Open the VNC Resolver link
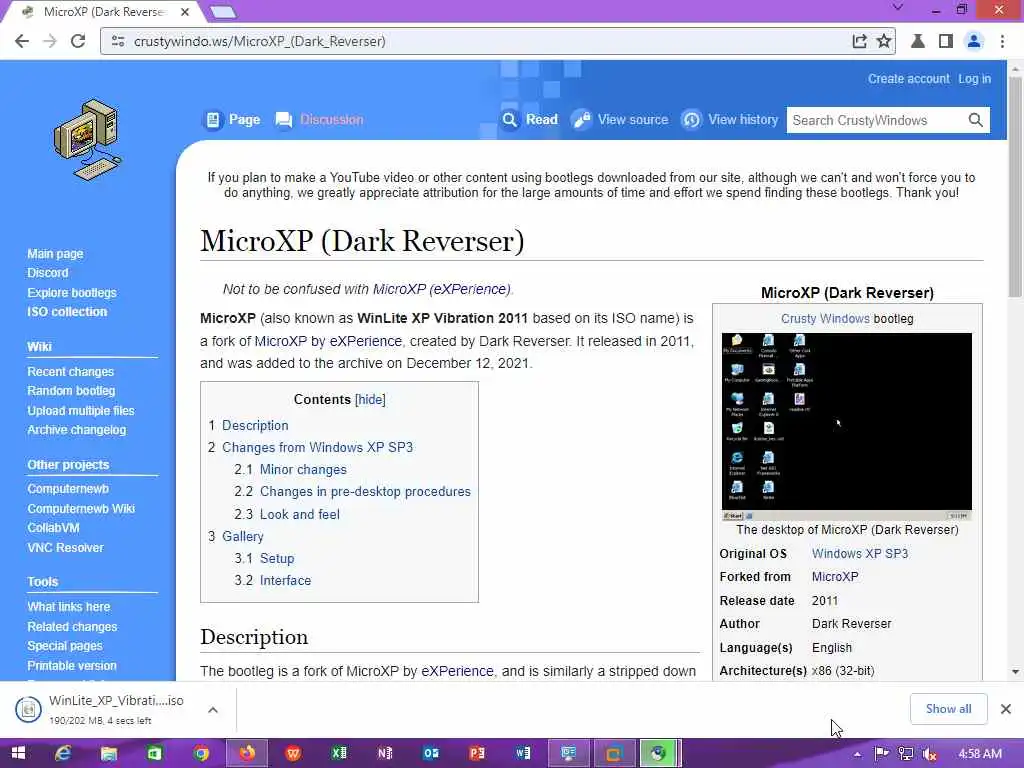This screenshot has width=1024, height=768. coord(65,547)
